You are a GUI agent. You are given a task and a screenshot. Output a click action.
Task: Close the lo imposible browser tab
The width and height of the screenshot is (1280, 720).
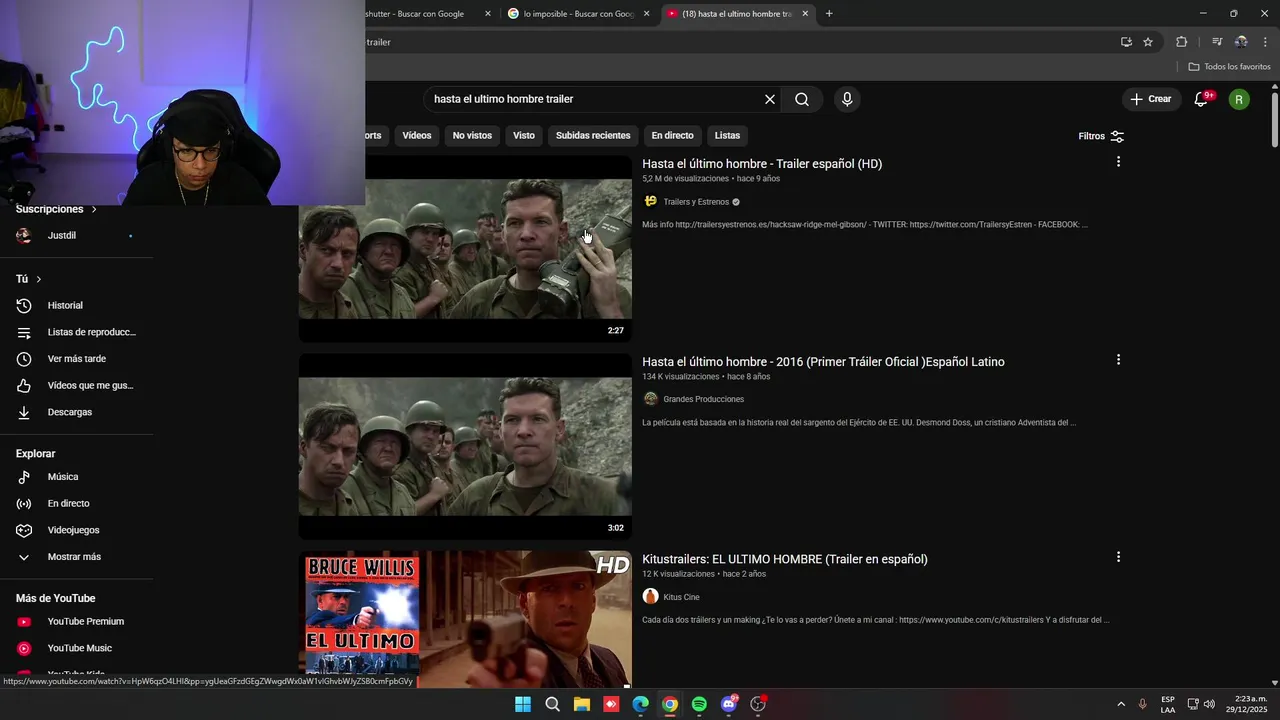click(x=647, y=14)
